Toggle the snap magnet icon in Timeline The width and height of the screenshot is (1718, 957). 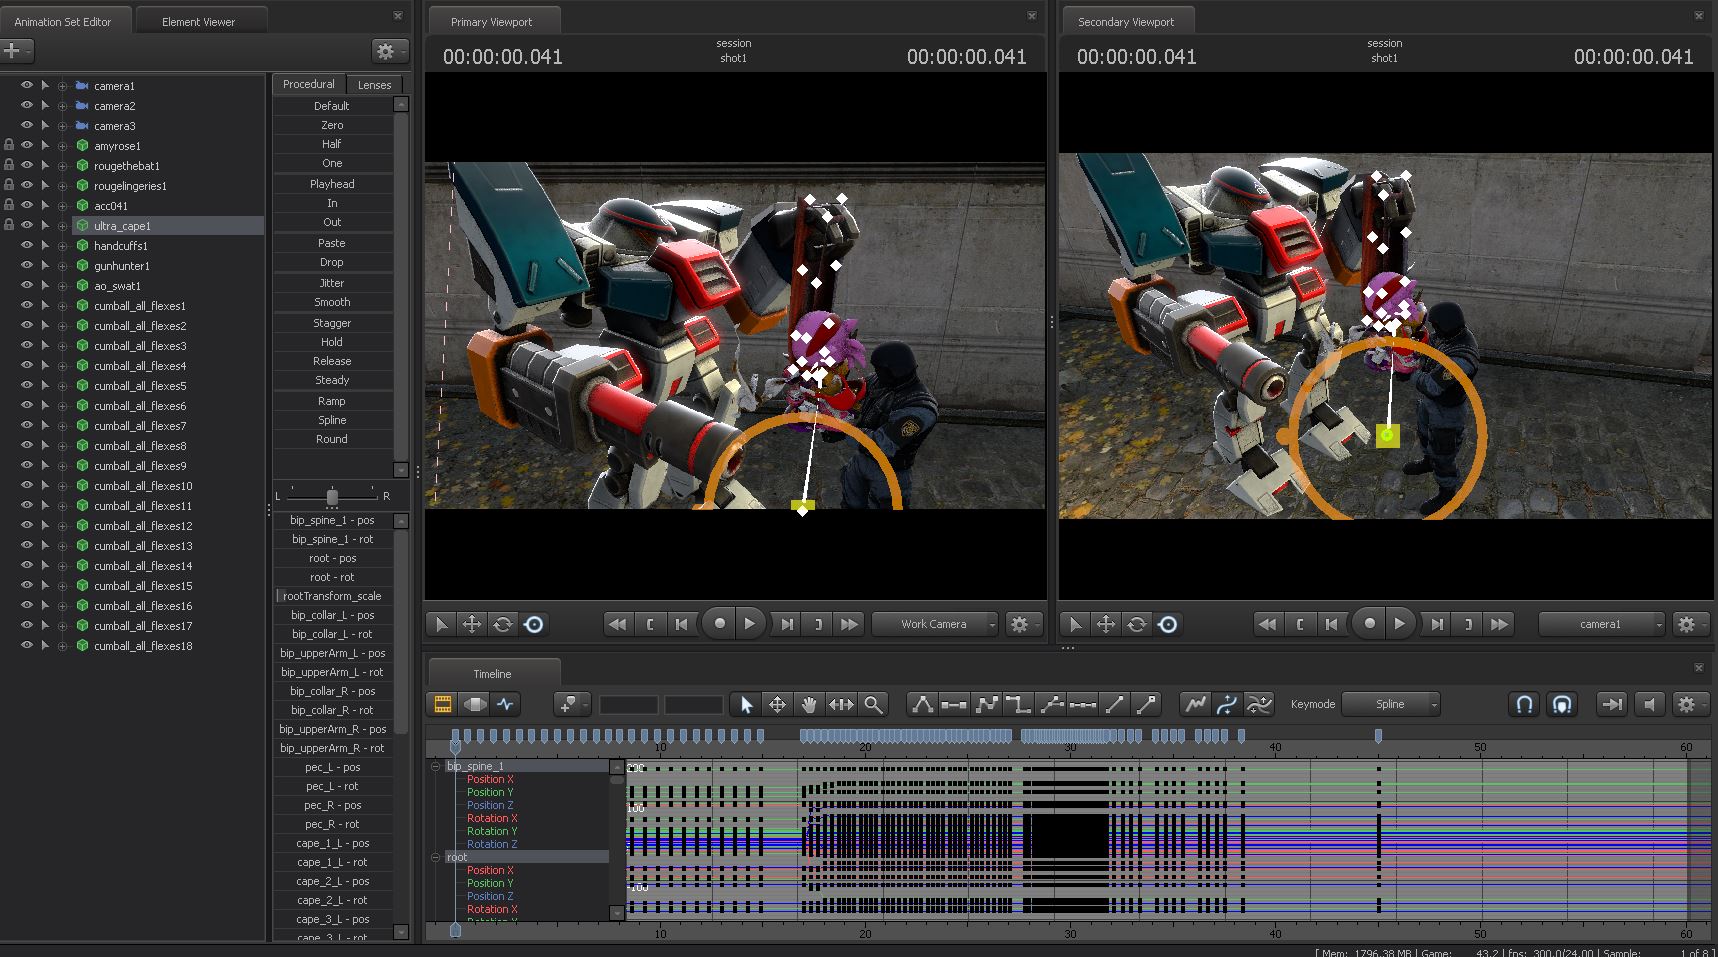[1524, 704]
